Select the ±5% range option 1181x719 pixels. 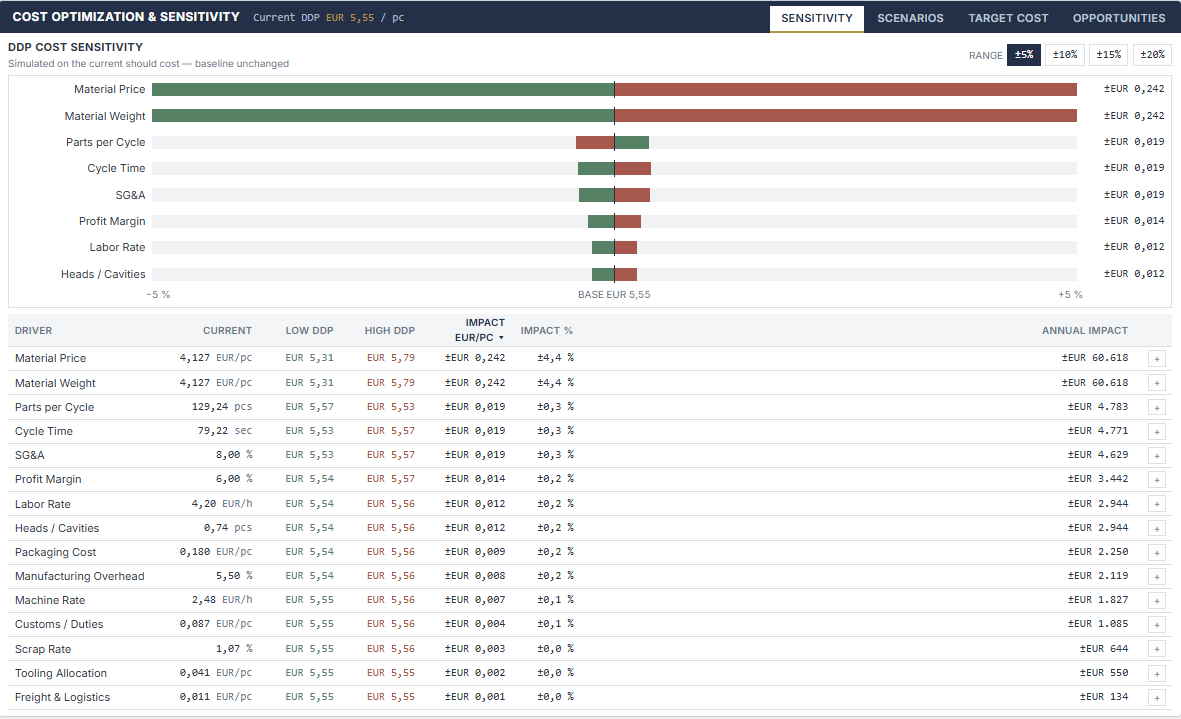pos(1024,55)
